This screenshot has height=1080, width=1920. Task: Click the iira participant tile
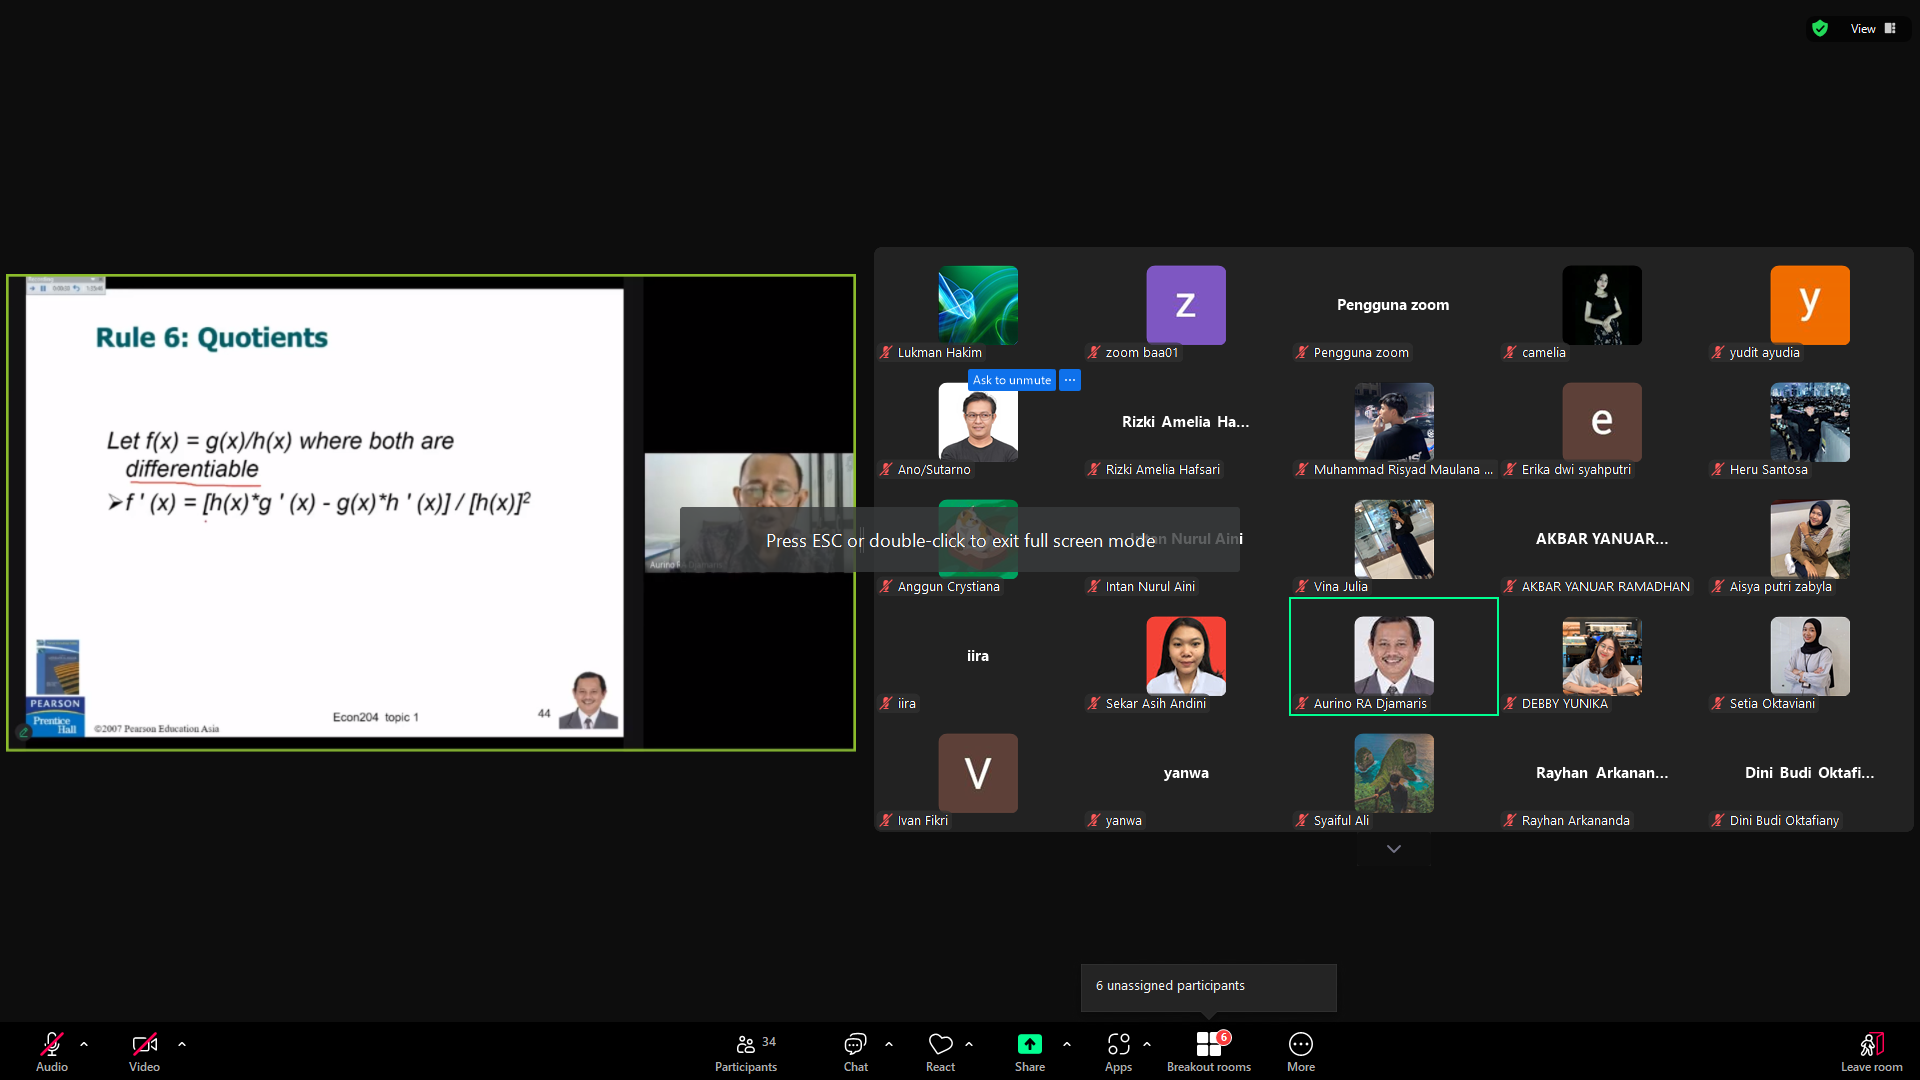[978, 656]
